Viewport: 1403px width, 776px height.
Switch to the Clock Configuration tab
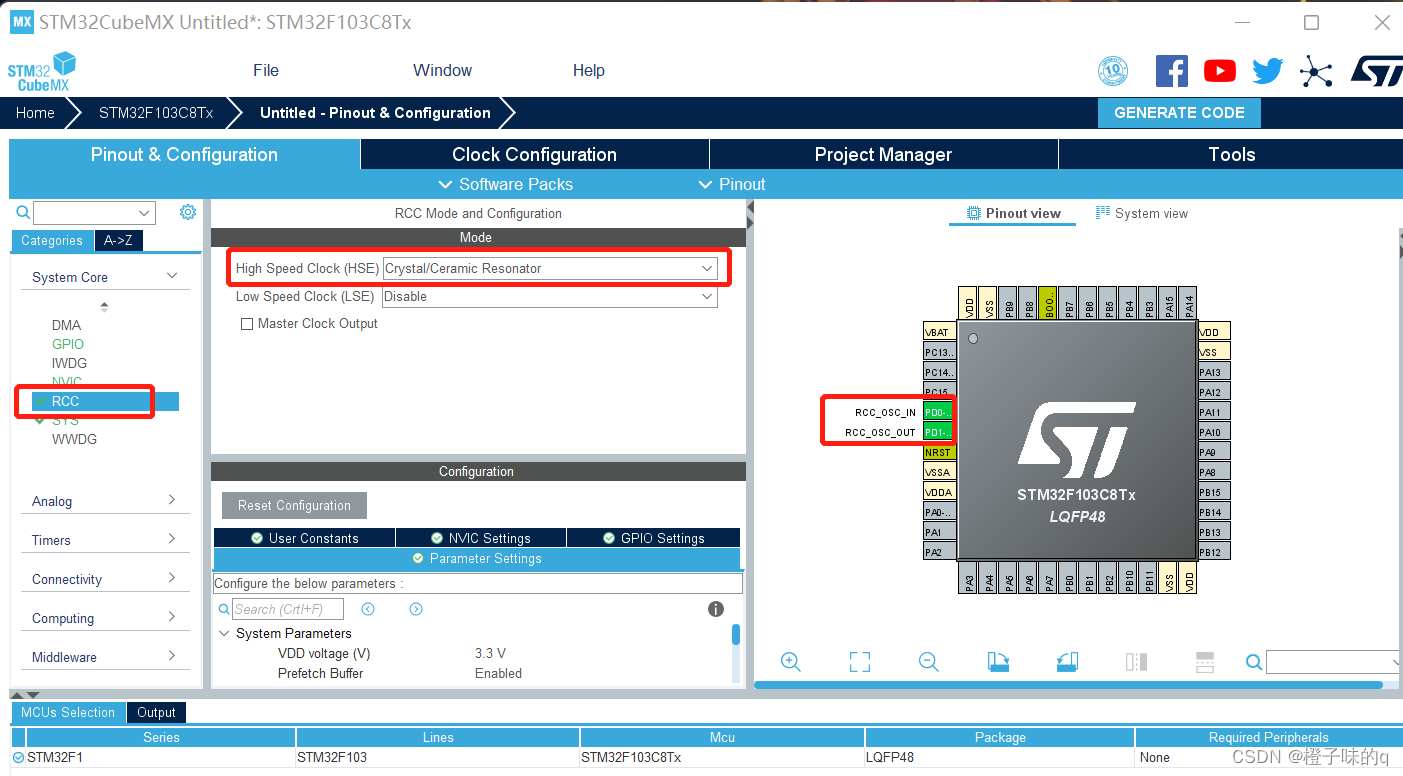(x=534, y=154)
